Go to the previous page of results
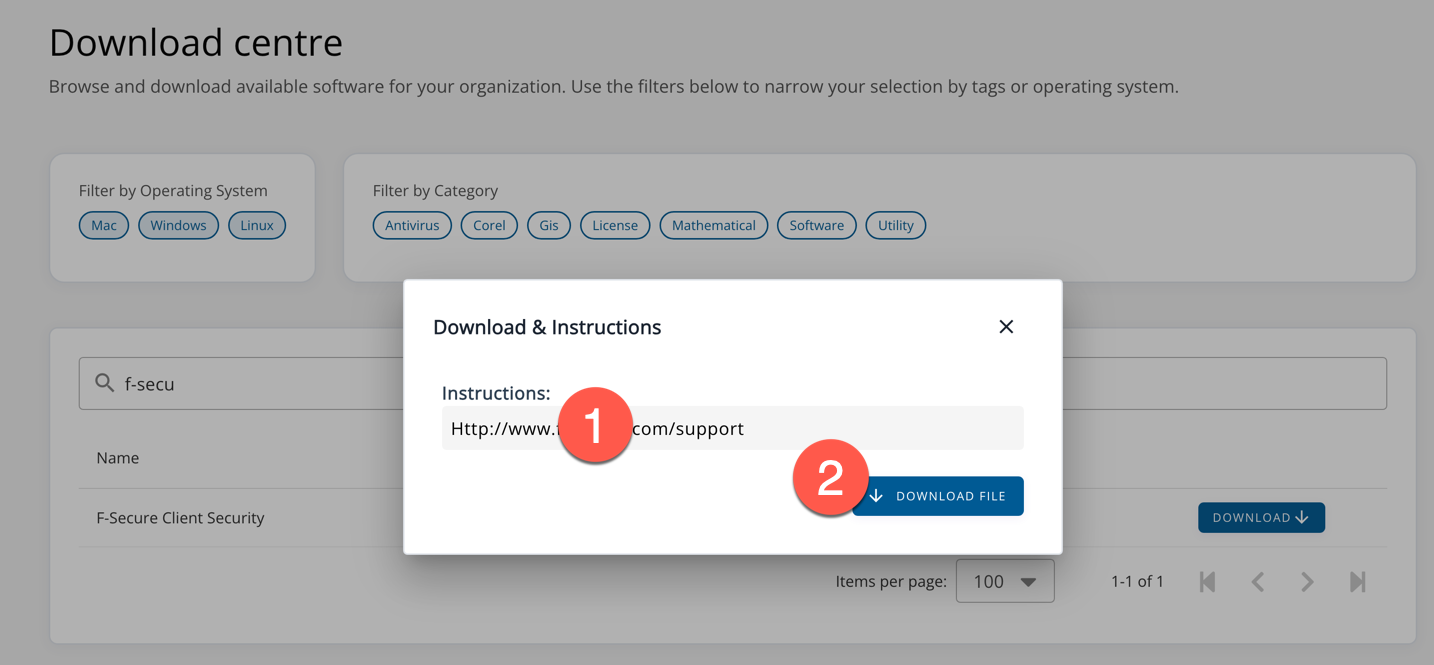This screenshot has width=1434, height=665. [x=1258, y=582]
